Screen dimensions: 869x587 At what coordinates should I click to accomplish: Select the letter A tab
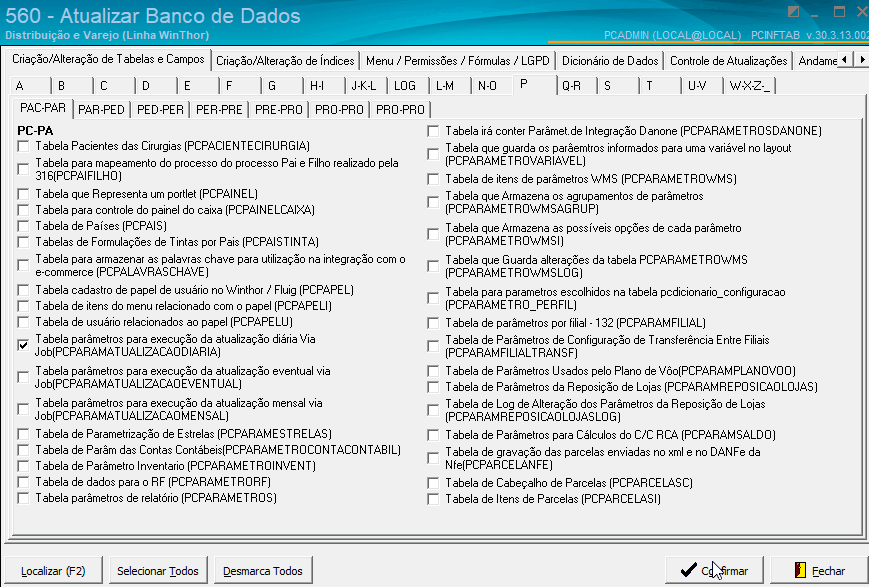coord(30,86)
